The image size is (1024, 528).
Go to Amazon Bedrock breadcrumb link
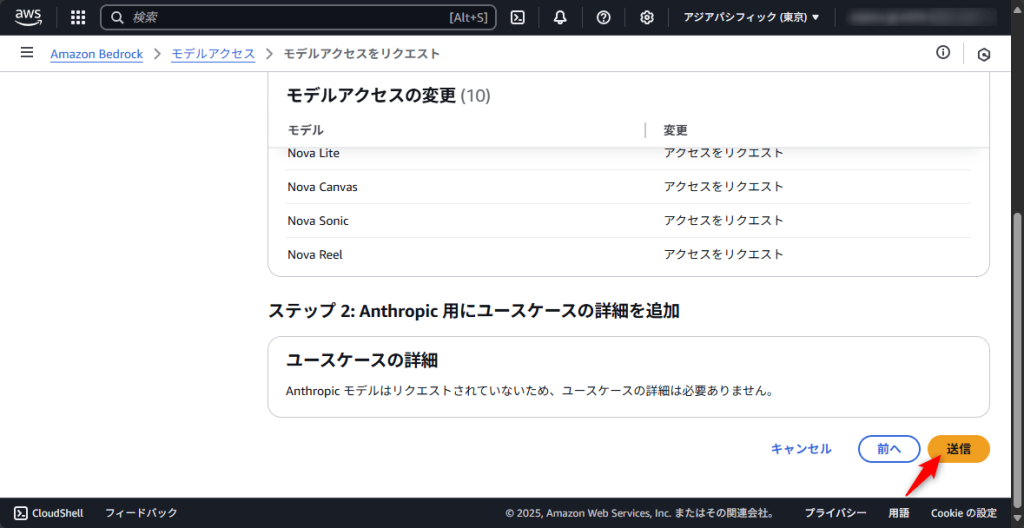click(97, 54)
